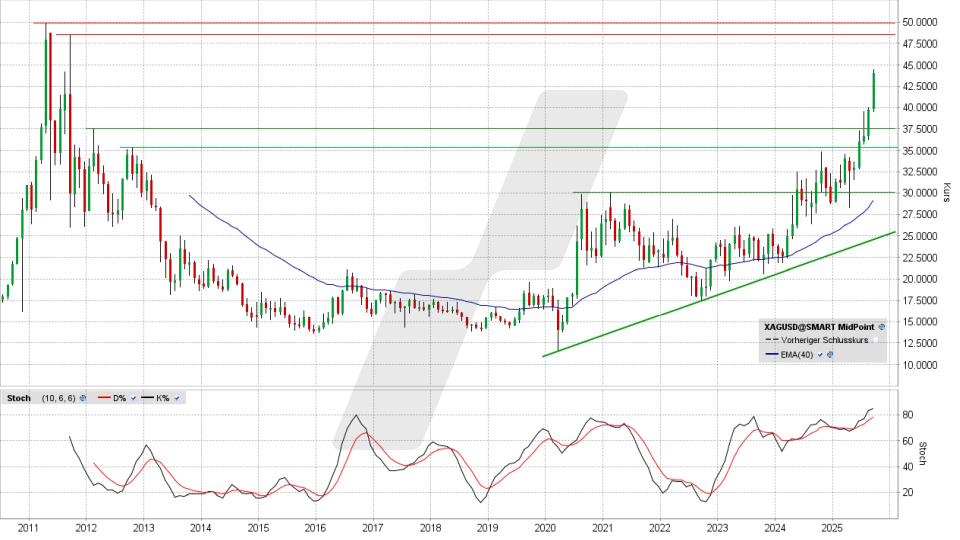960x540 pixels.
Task: Click dashed Vorheriger Schlusskurs line sample
Action: (773, 341)
